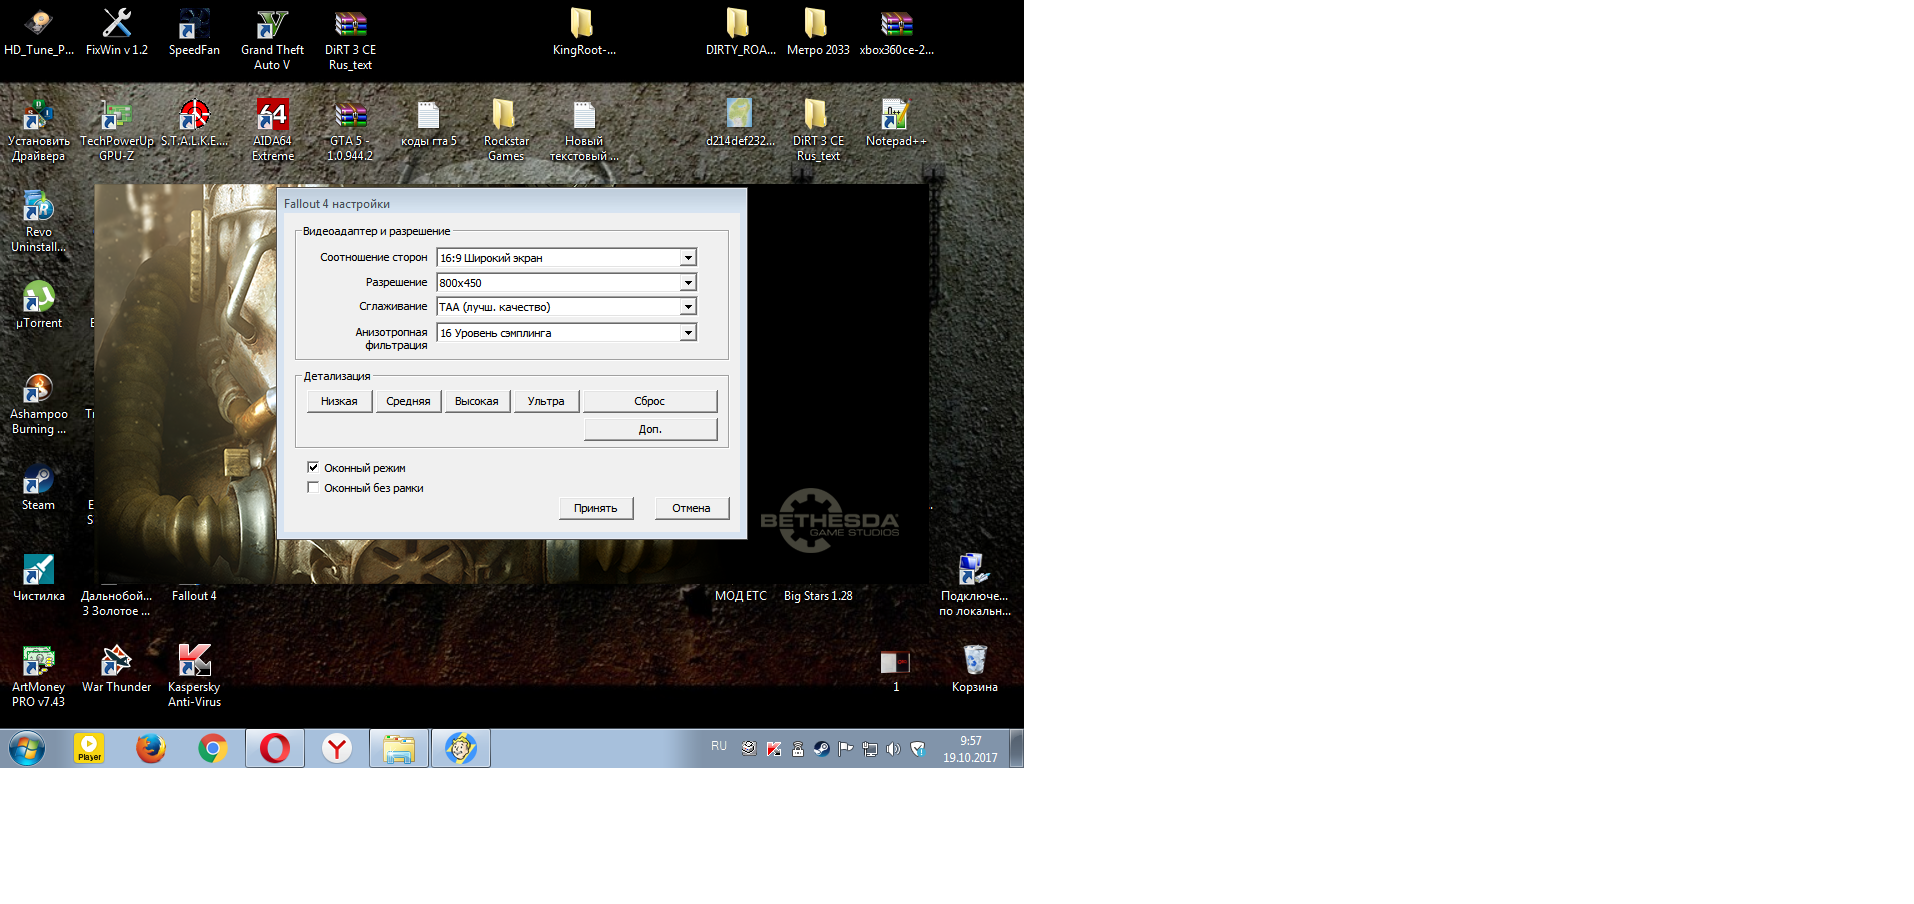Select the Revo Uninstaller shortcut
The image size is (1914, 904).
click(x=39, y=221)
